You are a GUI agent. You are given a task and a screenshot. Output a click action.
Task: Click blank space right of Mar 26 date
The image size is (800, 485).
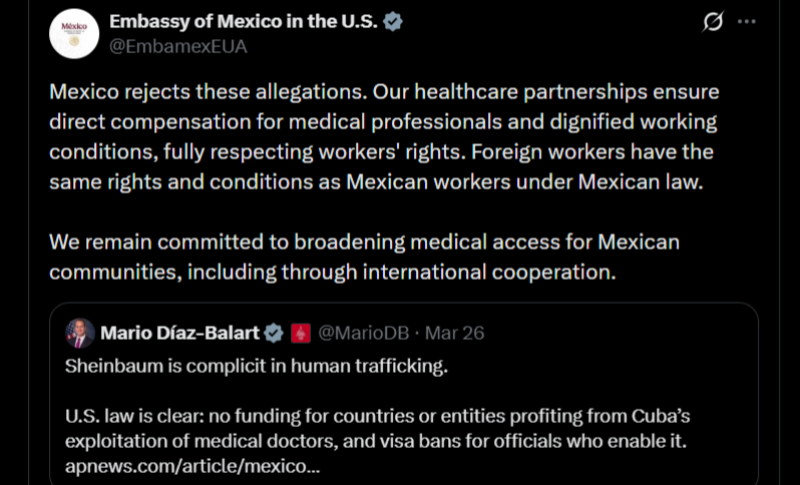(600, 333)
